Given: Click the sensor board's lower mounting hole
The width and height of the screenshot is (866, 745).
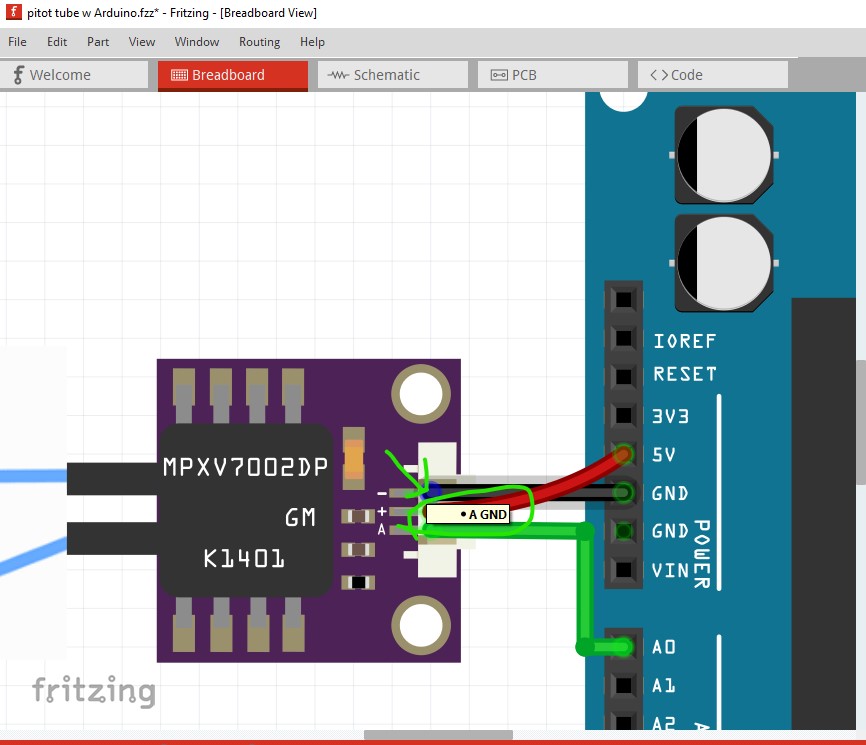Looking at the screenshot, I should [421, 626].
